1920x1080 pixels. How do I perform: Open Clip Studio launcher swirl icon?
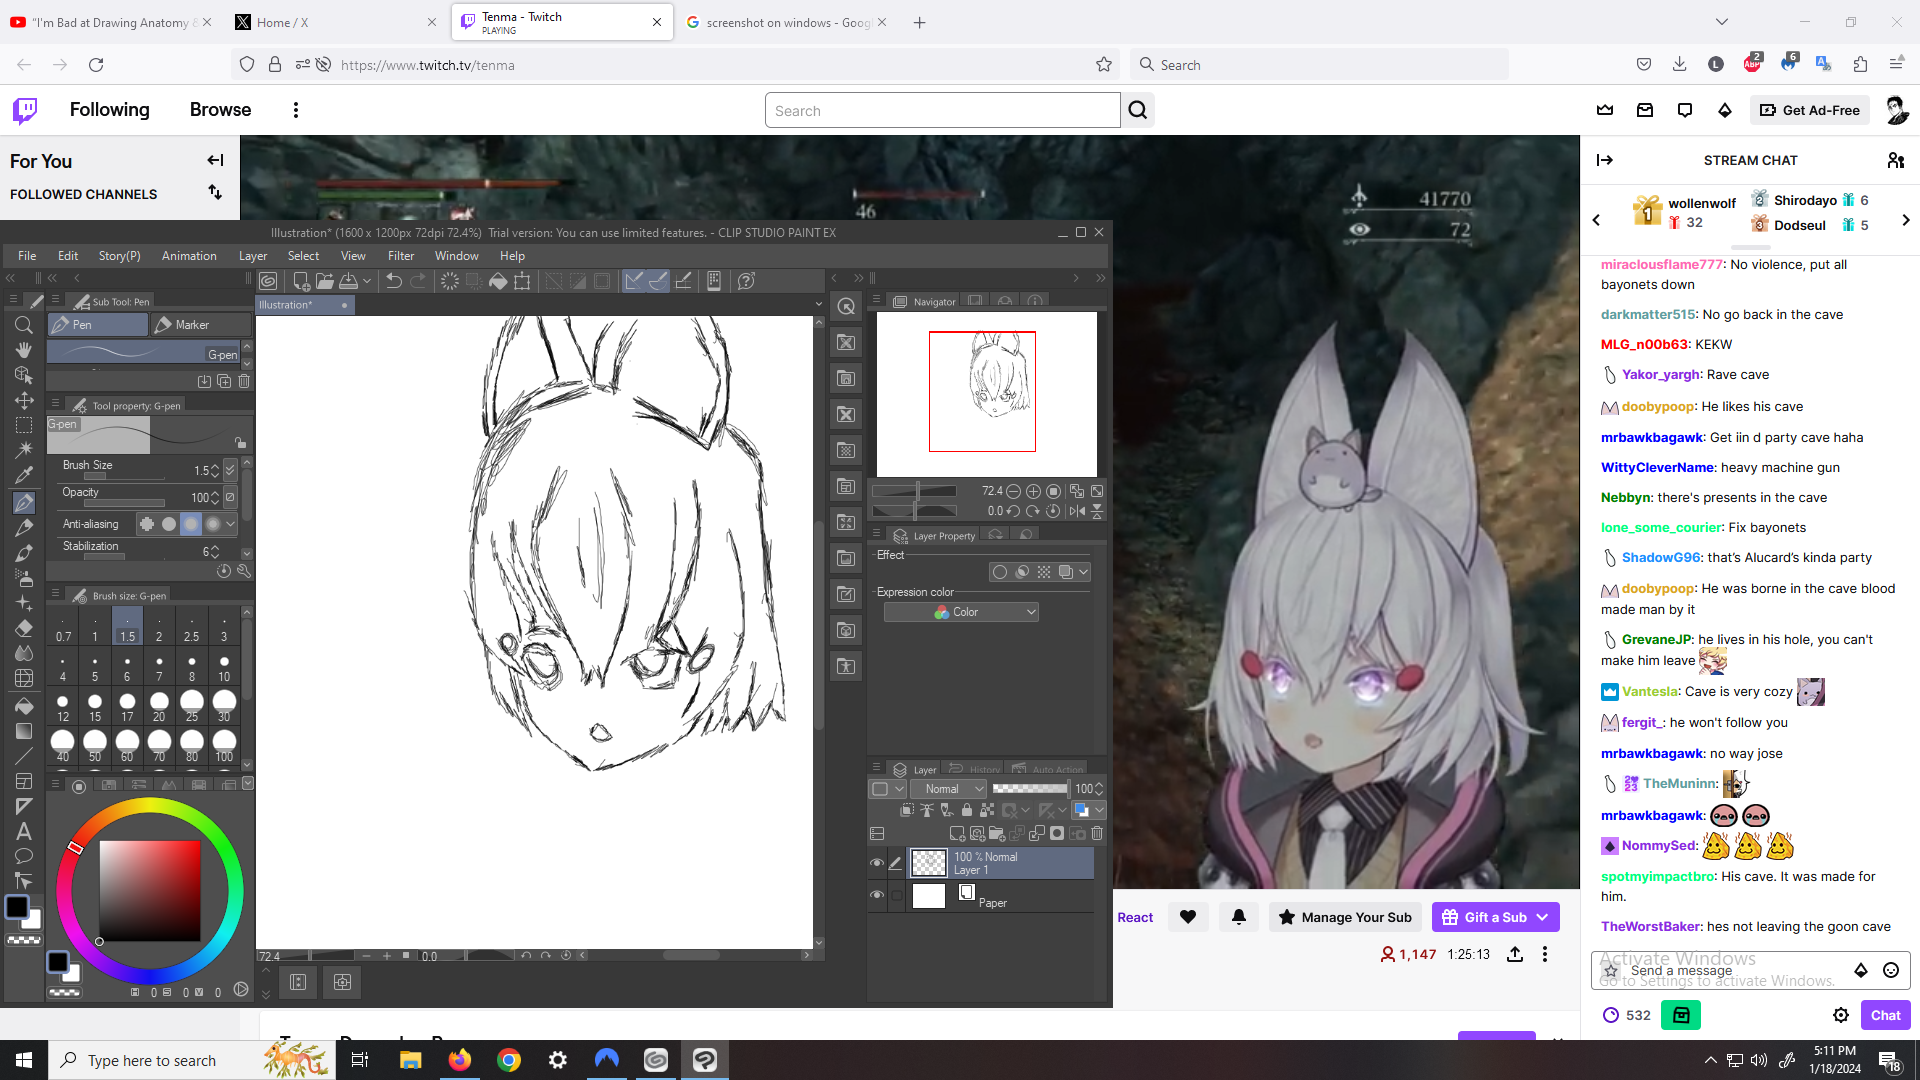(268, 281)
